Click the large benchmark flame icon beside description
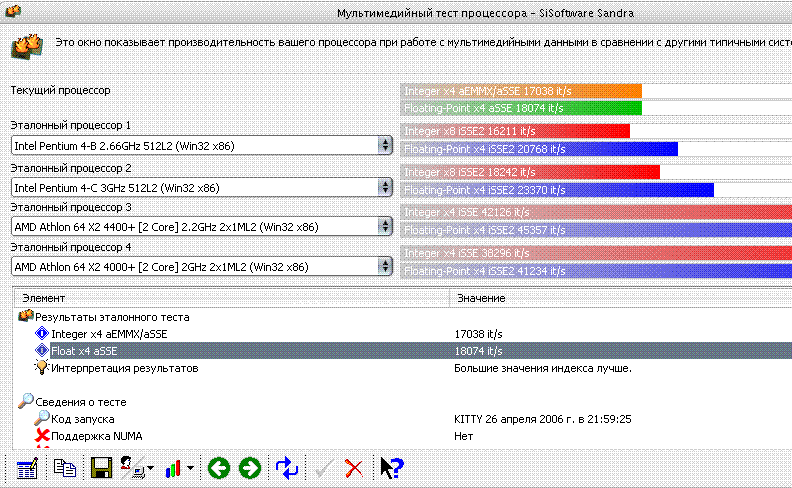Image resolution: width=792 pixels, height=488 pixels. tap(27, 47)
